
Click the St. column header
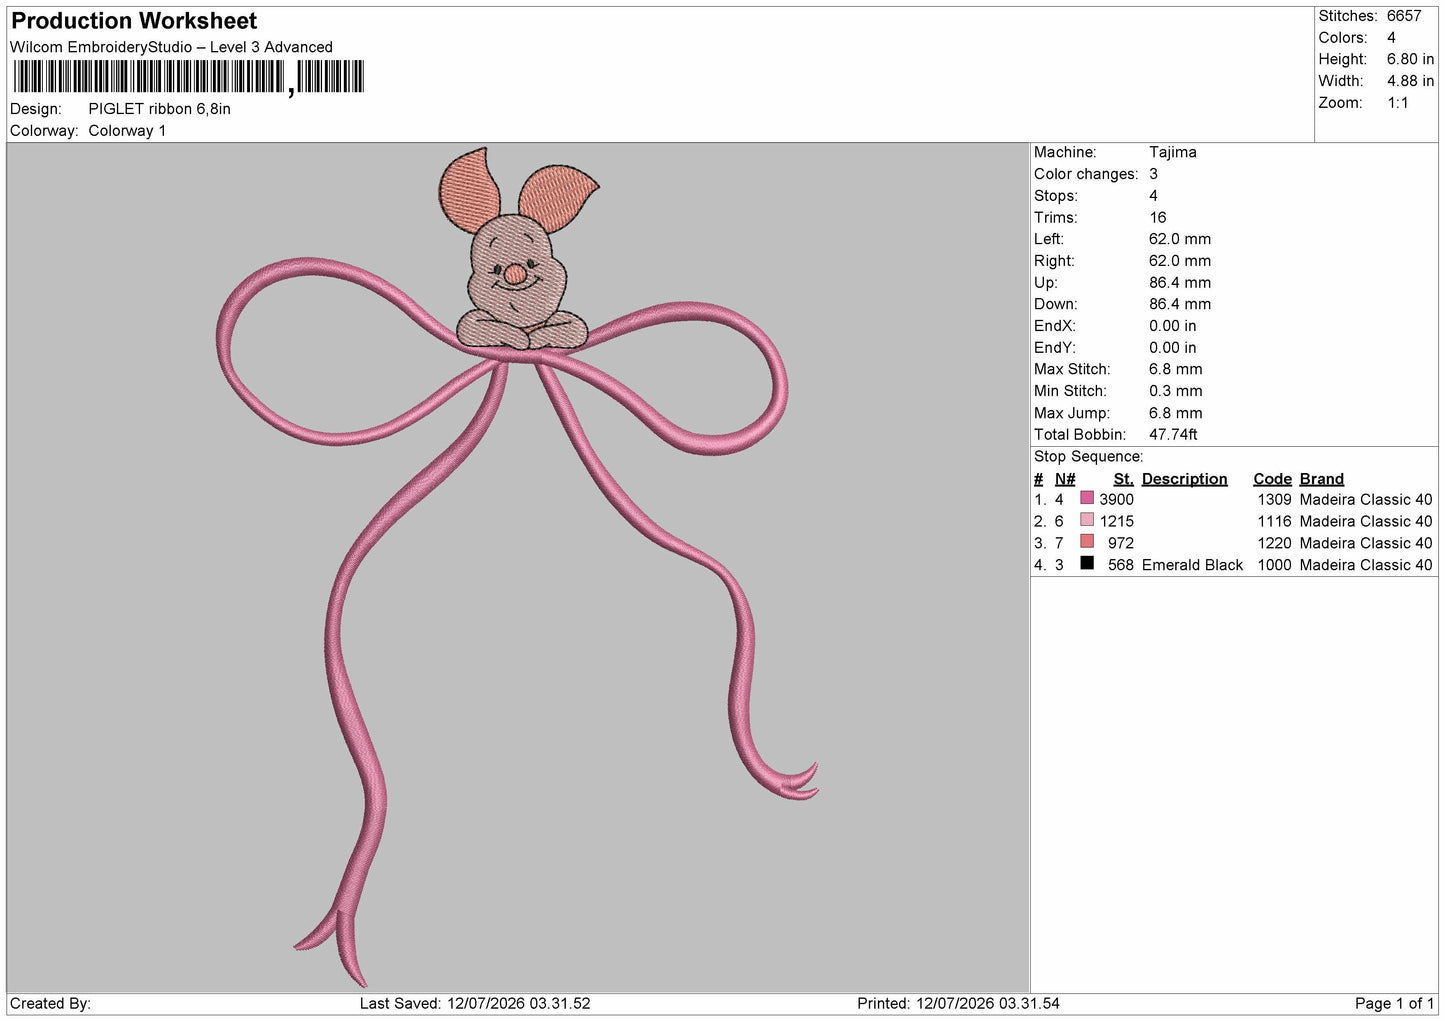(x=1123, y=479)
